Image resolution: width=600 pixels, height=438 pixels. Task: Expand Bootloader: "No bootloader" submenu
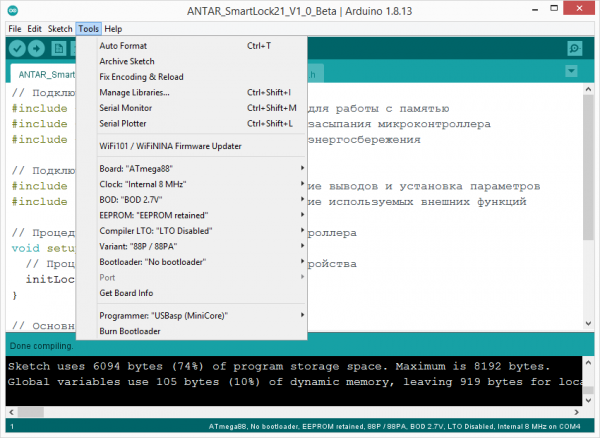pos(191,262)
